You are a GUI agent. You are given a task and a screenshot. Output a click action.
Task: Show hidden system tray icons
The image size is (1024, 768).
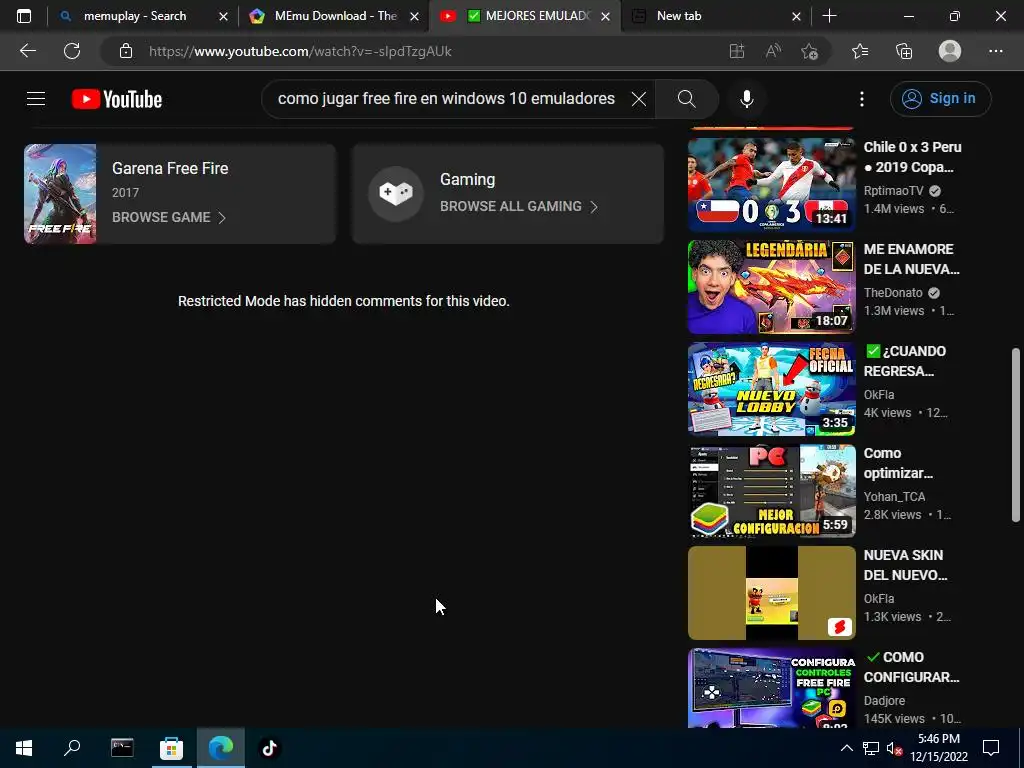coord(846,748)
